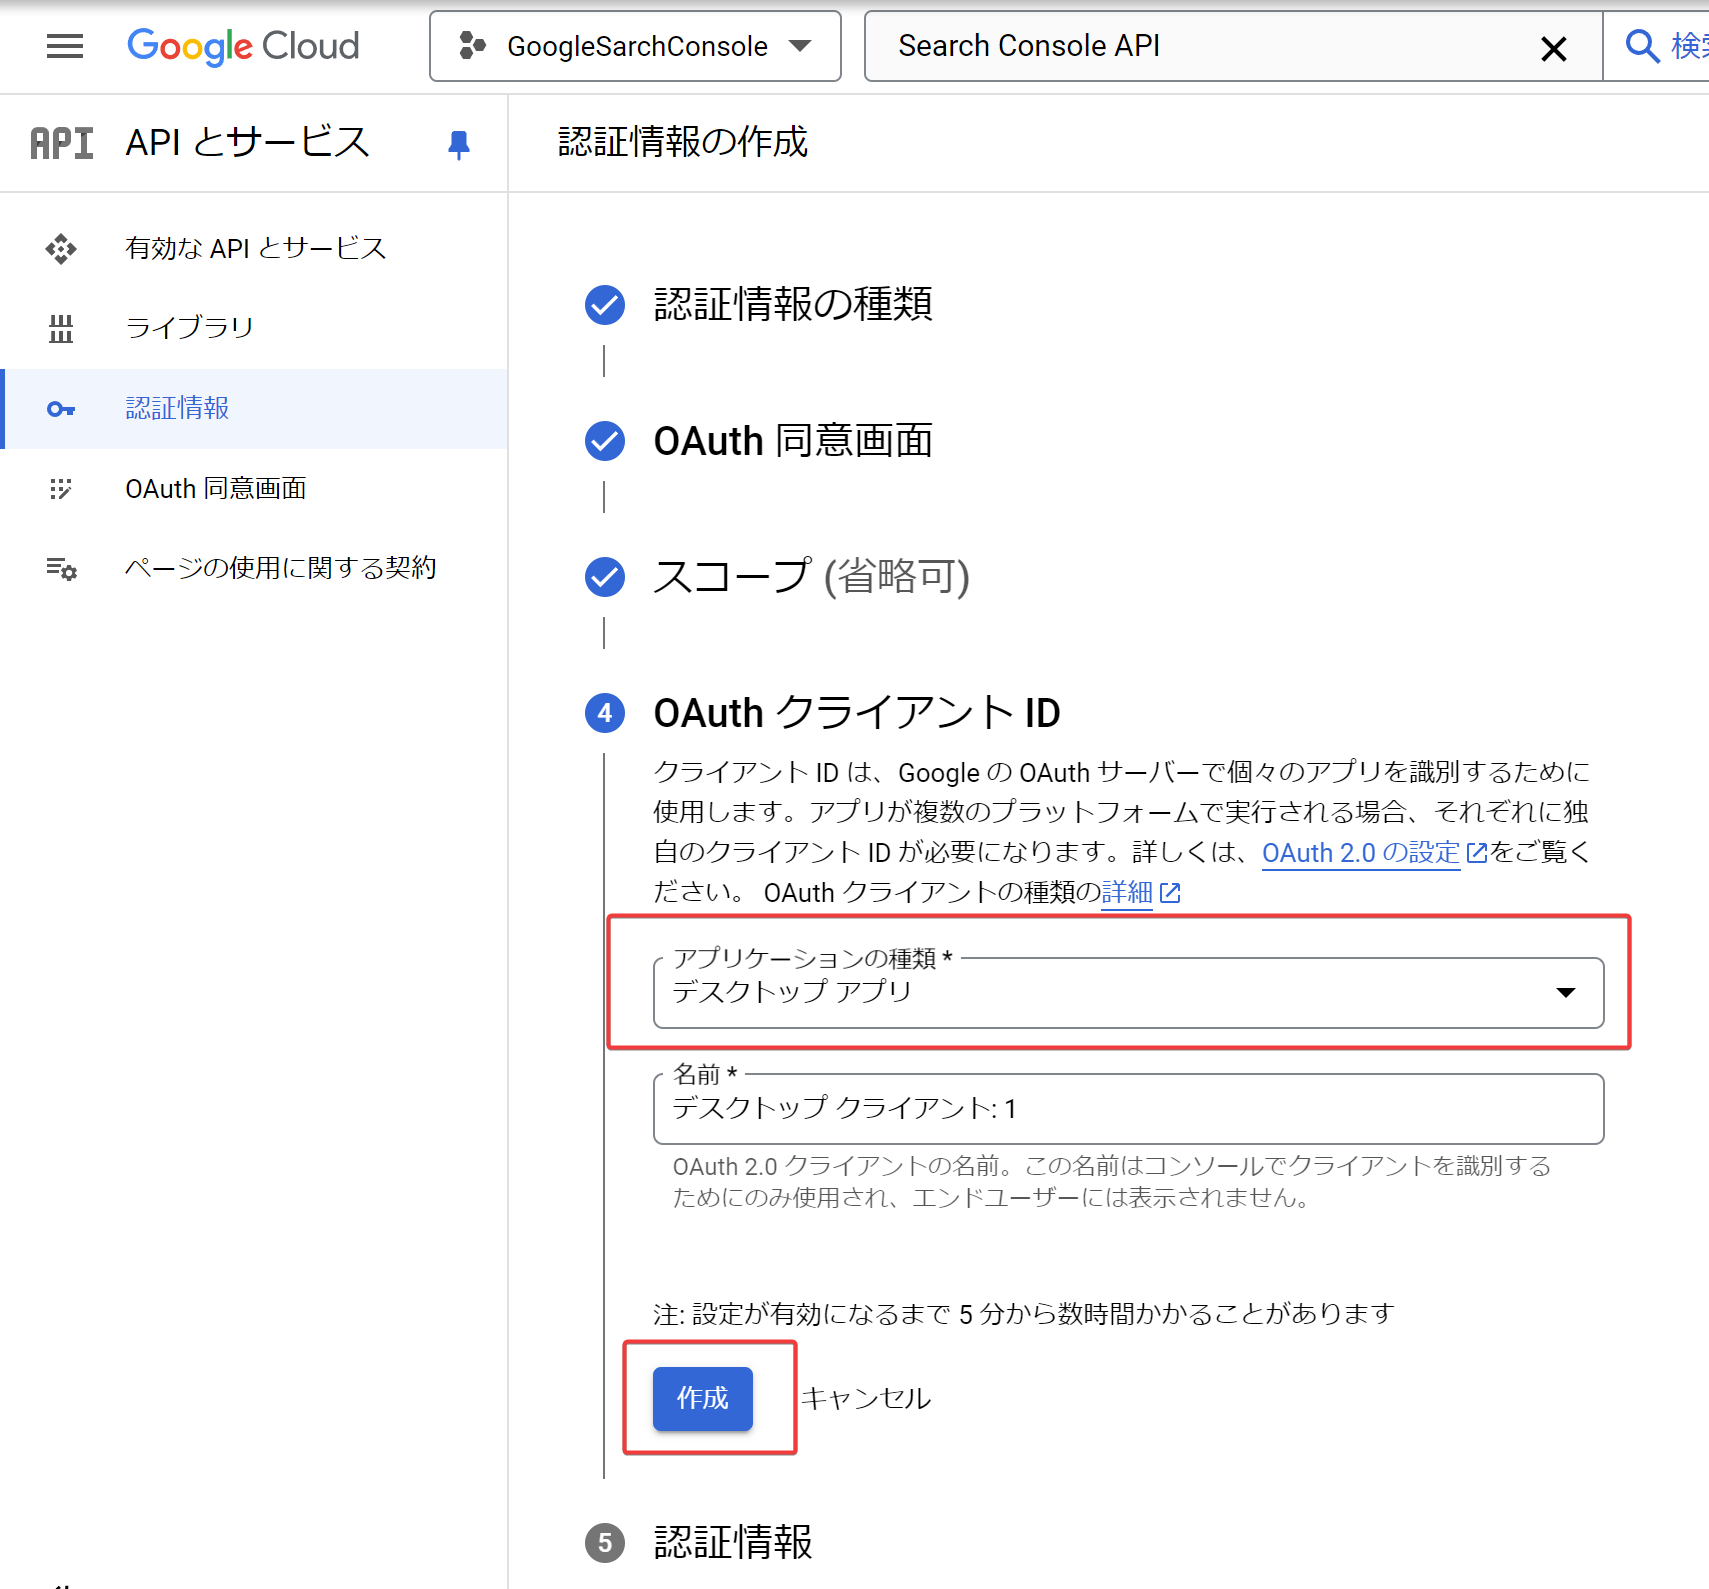Click the external-link icon after 詳細
Image resolution: width=1709 pixels, height=1589 pixels.
point(1170,892)
